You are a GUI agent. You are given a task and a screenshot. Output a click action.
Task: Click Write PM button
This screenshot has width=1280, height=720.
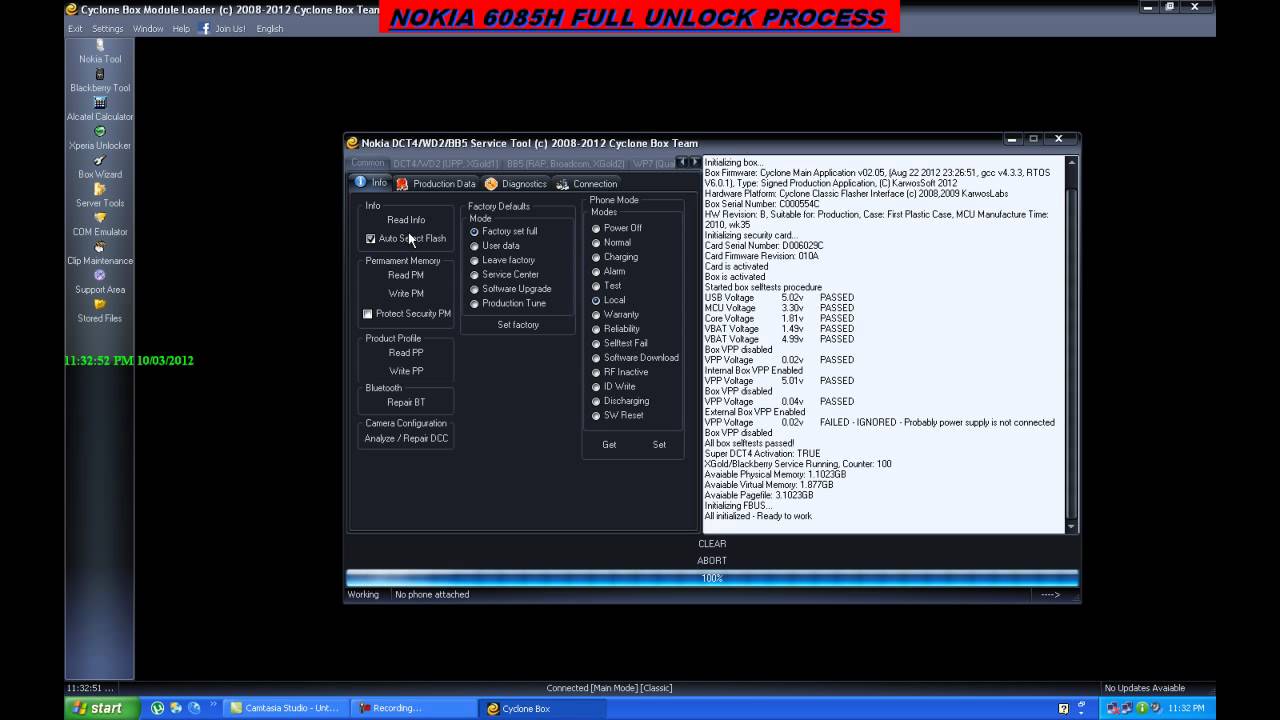pyautogui.click(x=406, y=294)
